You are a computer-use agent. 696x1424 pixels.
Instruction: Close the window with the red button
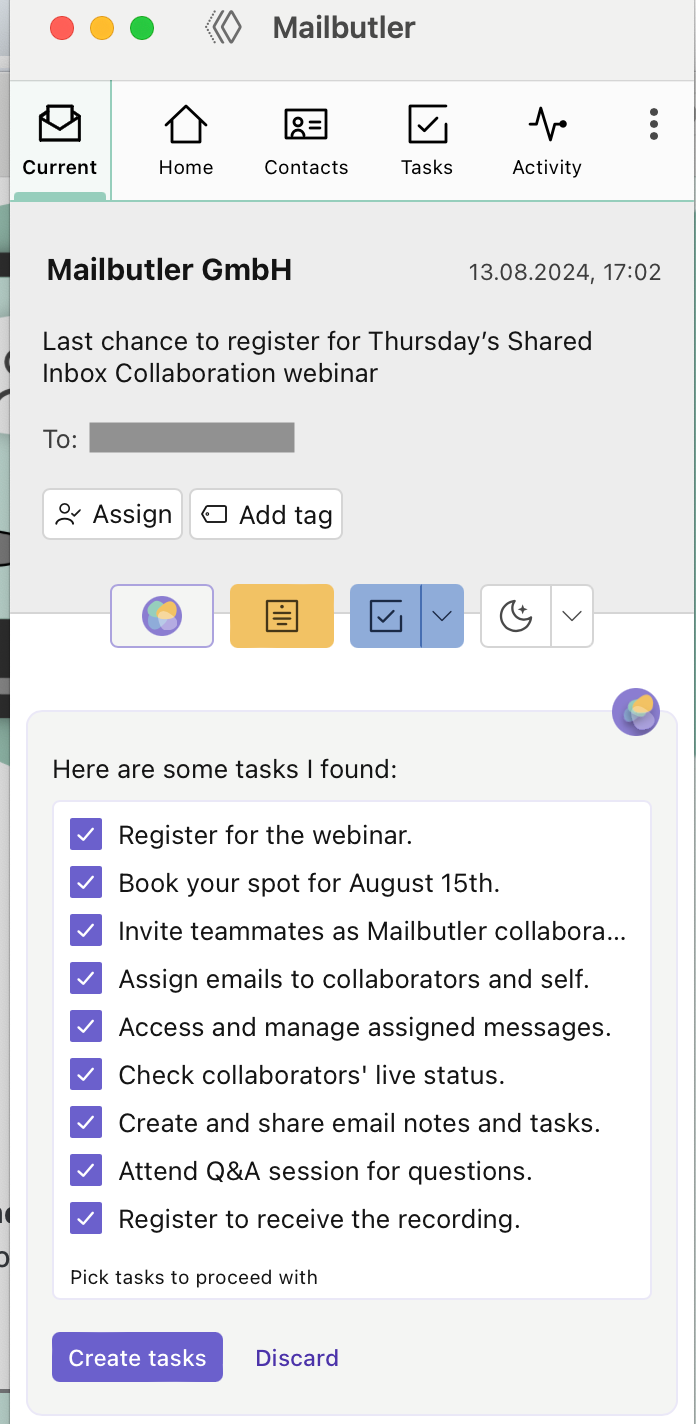(x=62, y=28)
